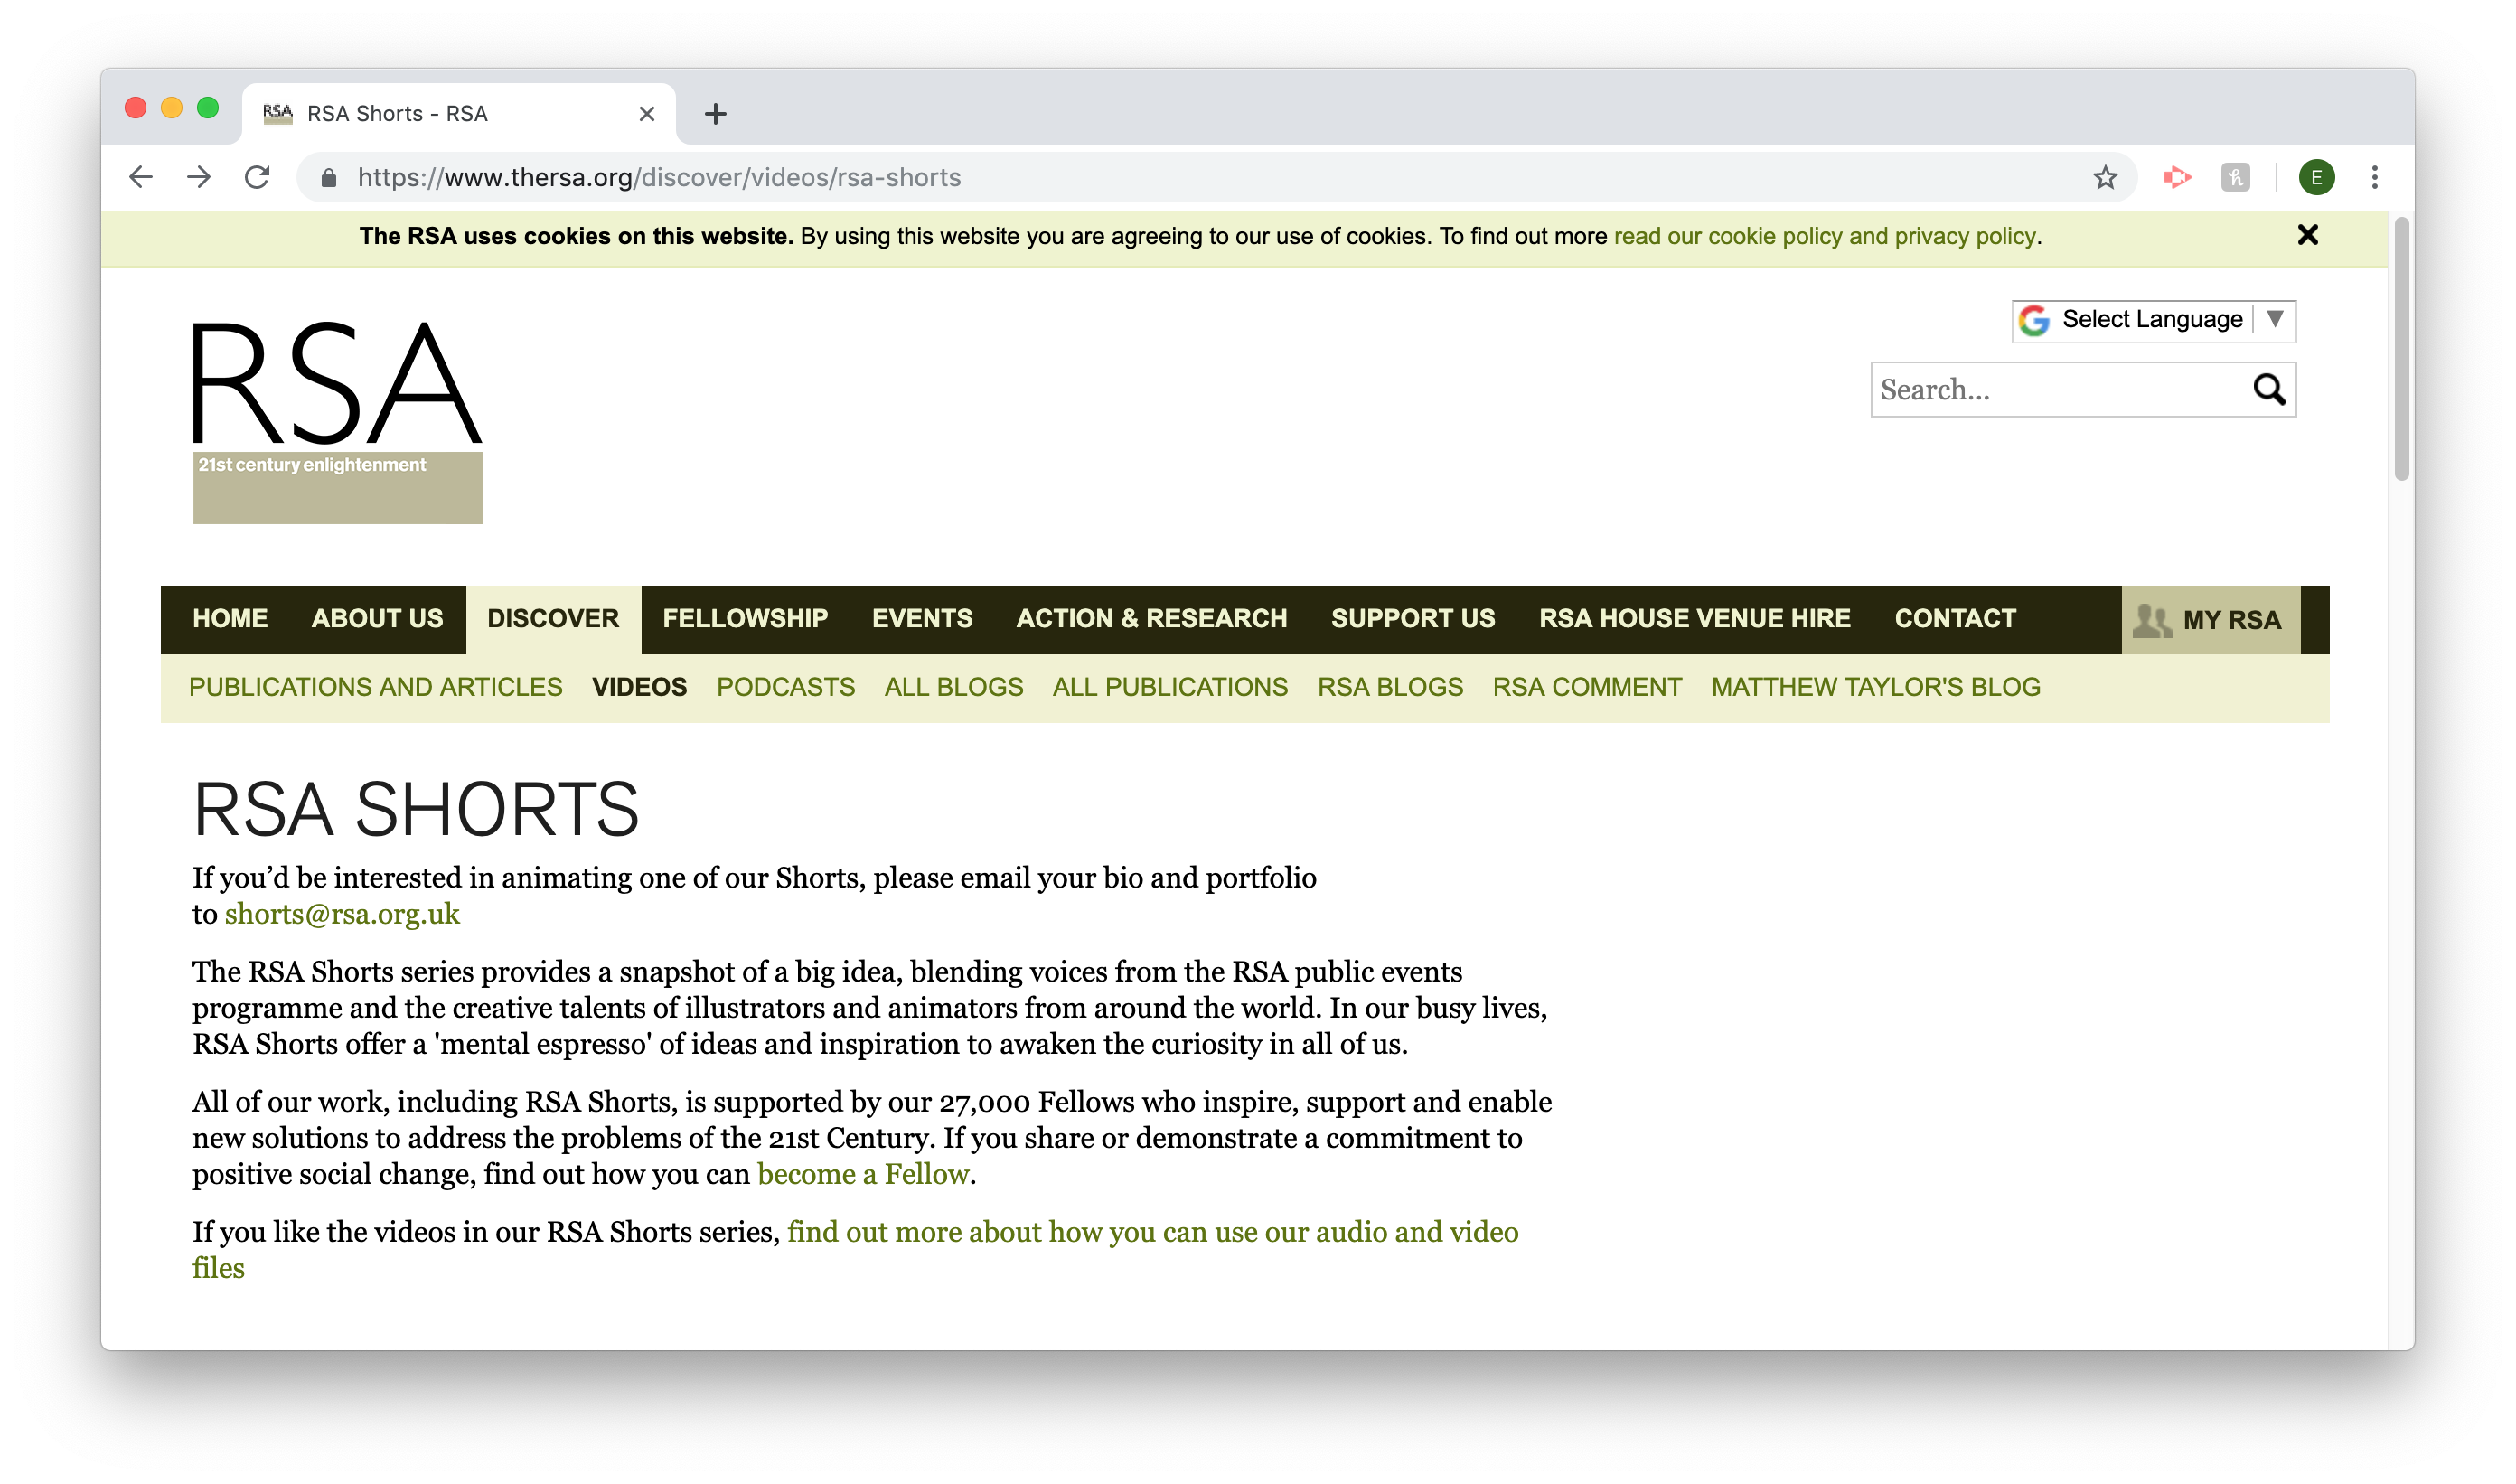Image resolution: width=2516 pixels, height=1484 pixels.
Task: Open the red arrow extension icon
Action: click(x=2176, y=177)
